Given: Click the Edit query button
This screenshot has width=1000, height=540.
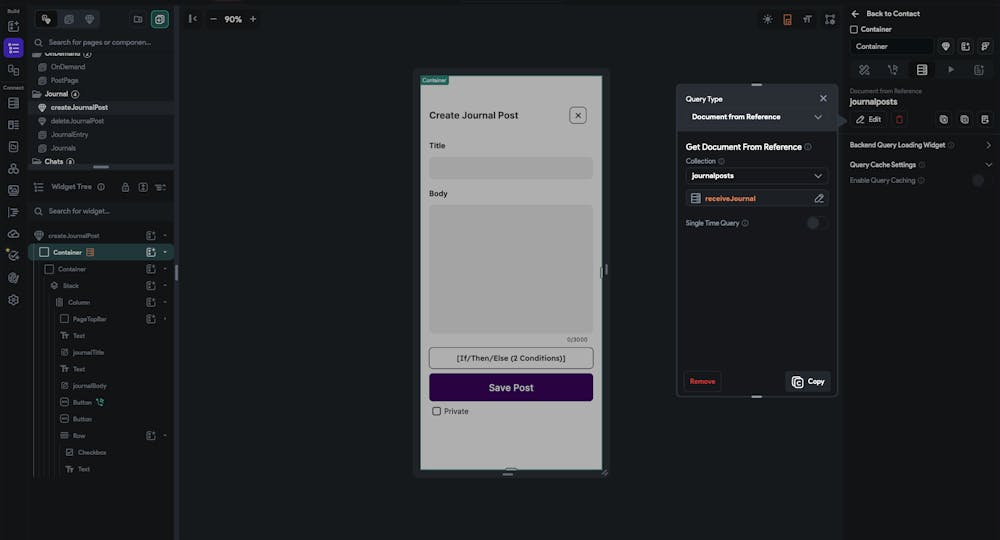Looking at the screenshot, I should coord(869,119).
